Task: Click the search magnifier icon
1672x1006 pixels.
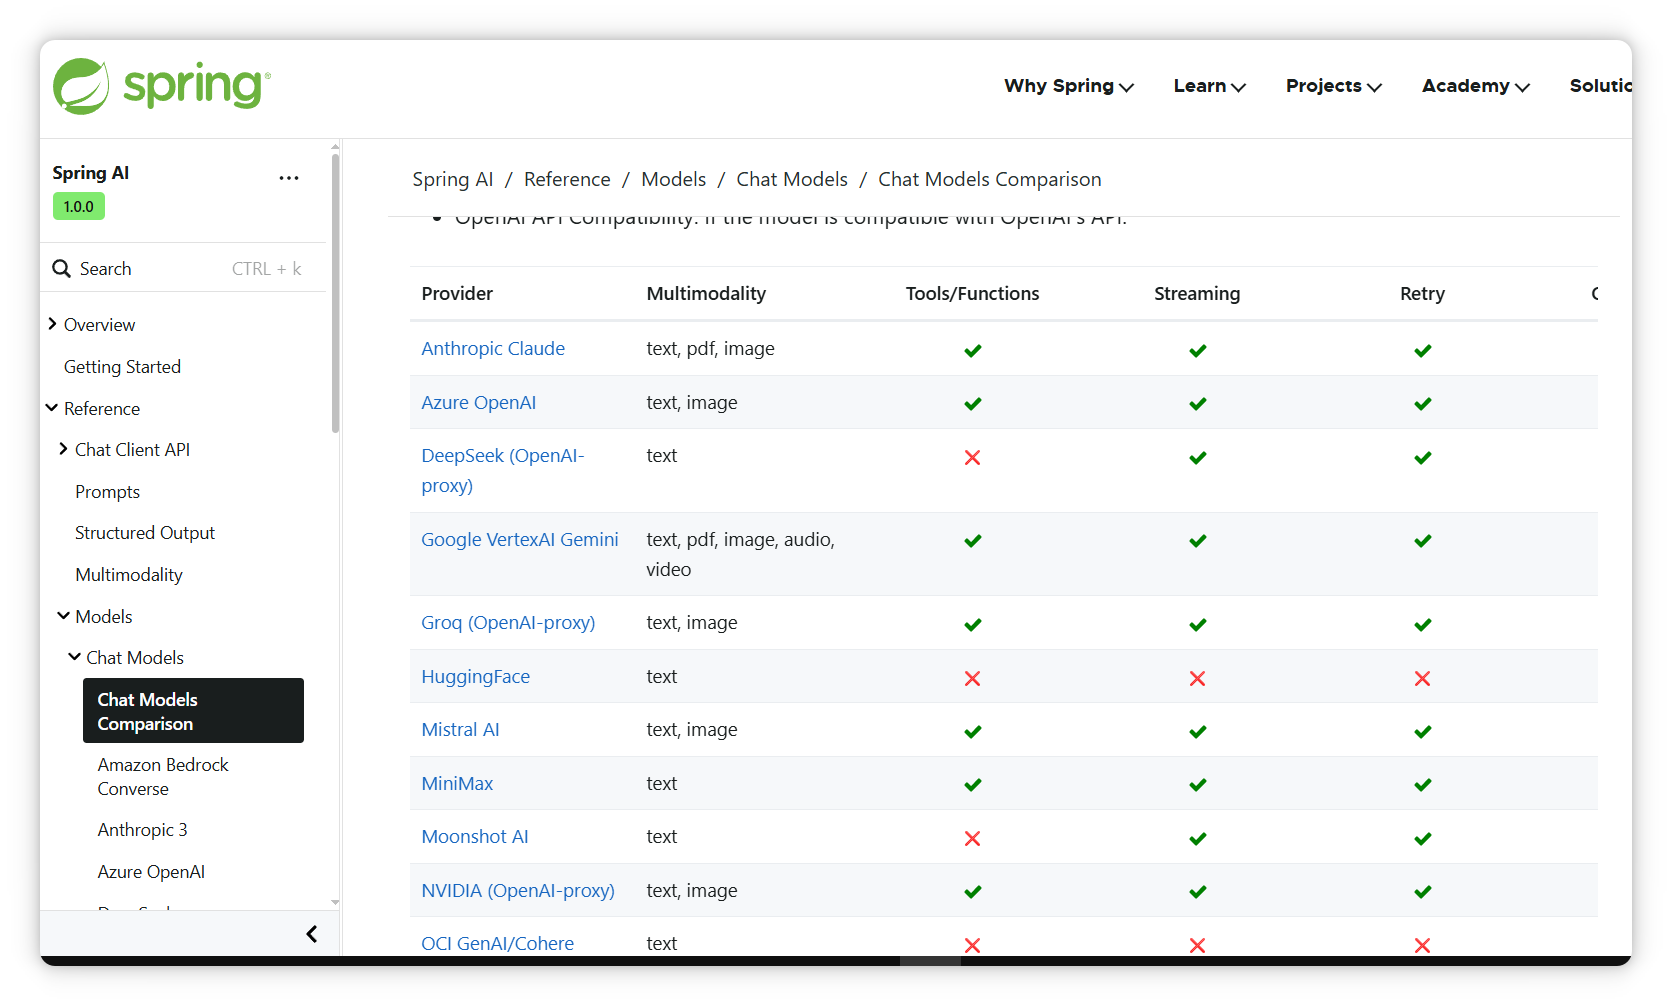Action: click(62, 269)
